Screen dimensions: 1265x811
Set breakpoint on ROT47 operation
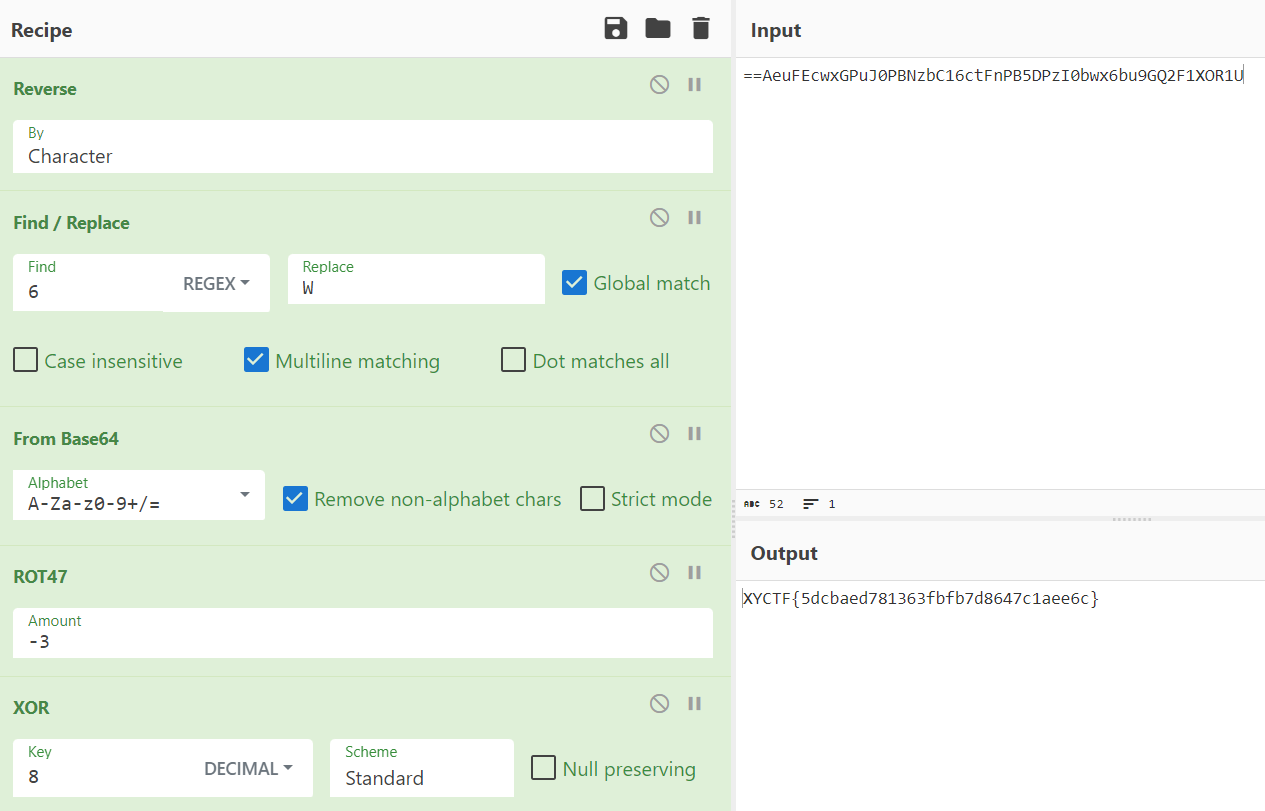[694, 573]
